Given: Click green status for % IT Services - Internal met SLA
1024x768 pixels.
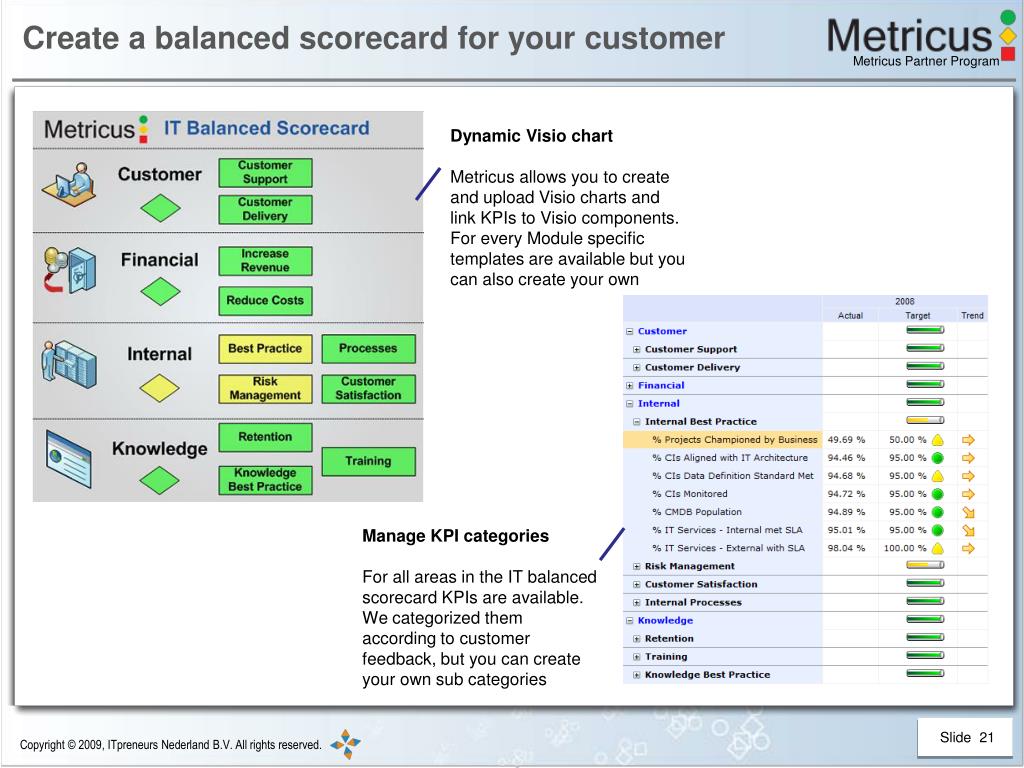Looking at the screenshot, I should point(938,530).
